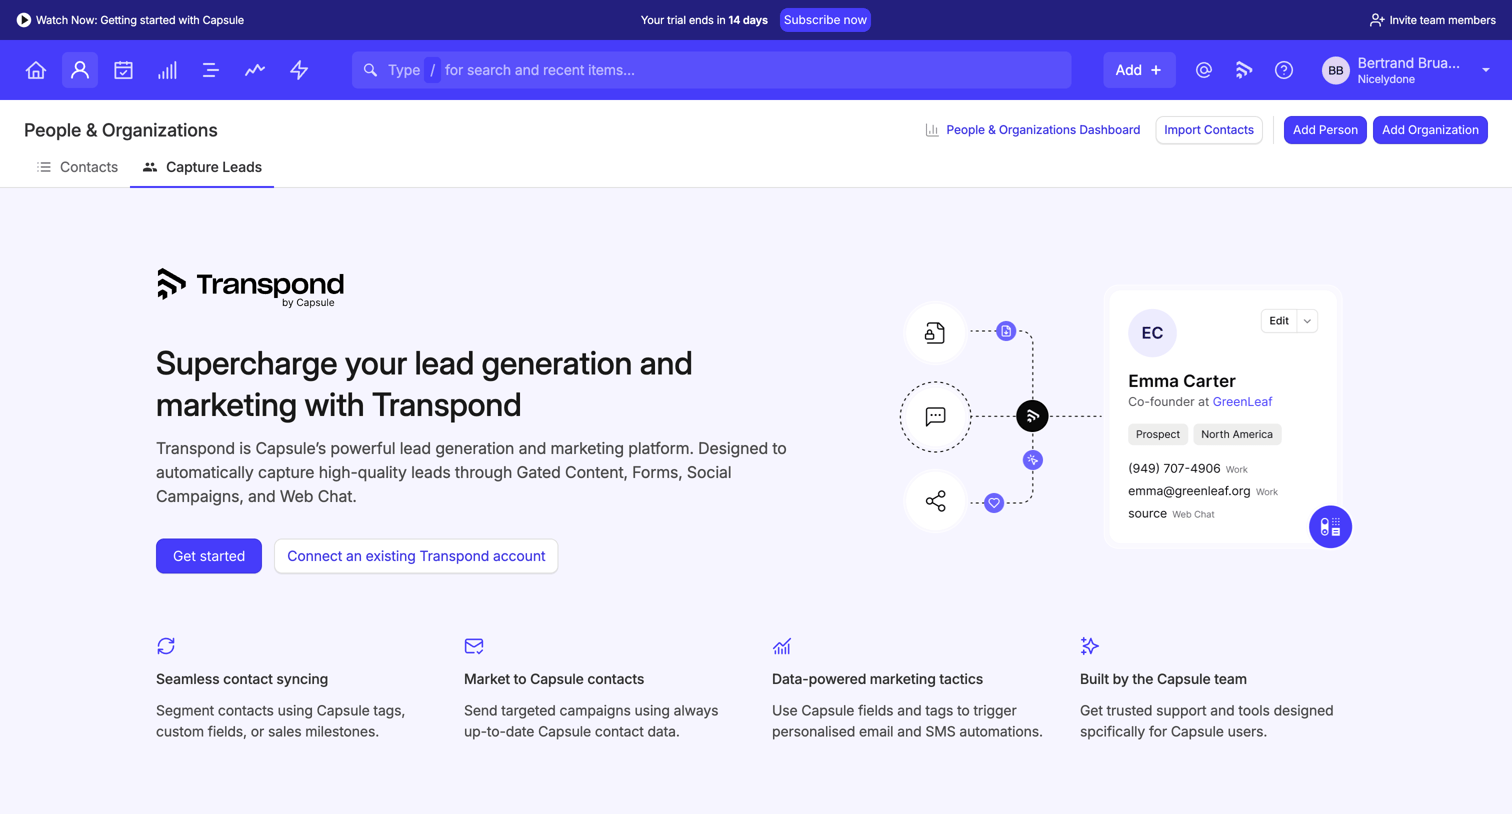
Task: Click the Add Person button
Action: click(1325, 130)
